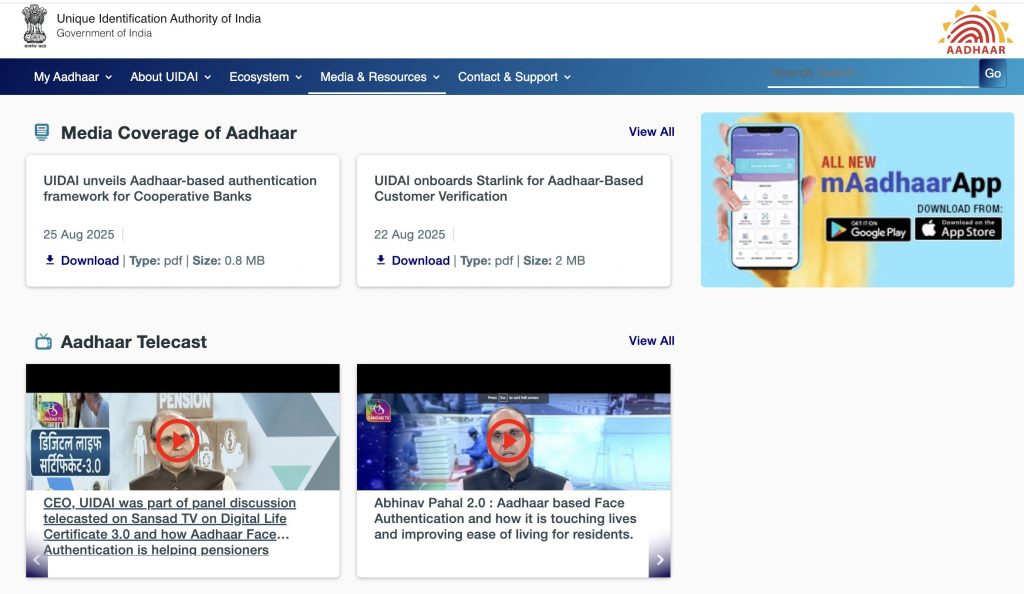Click the mAadhaar App phone banner image
The height and width of the screenshot is (594, 1024).
pos(857,200)
